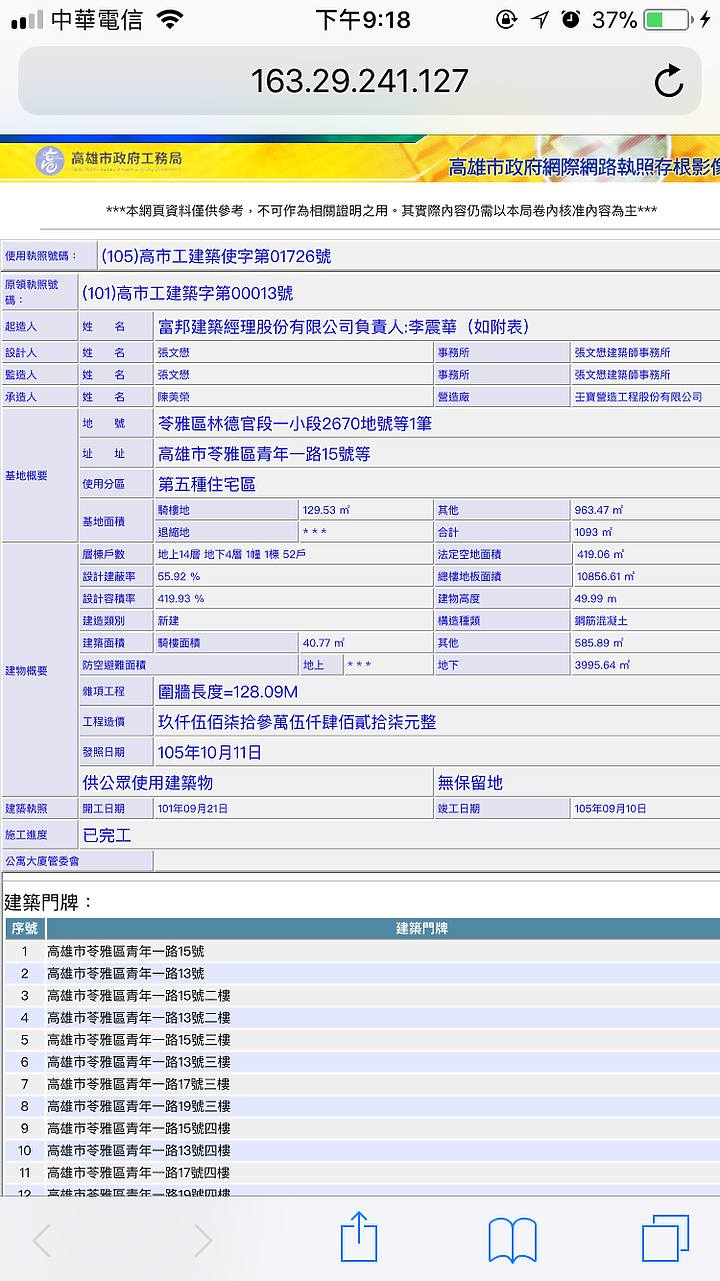720x1281 pixels.
Task: Select 王寶營造工程股份有限公司 contractor firm
Action: (638, 397)
